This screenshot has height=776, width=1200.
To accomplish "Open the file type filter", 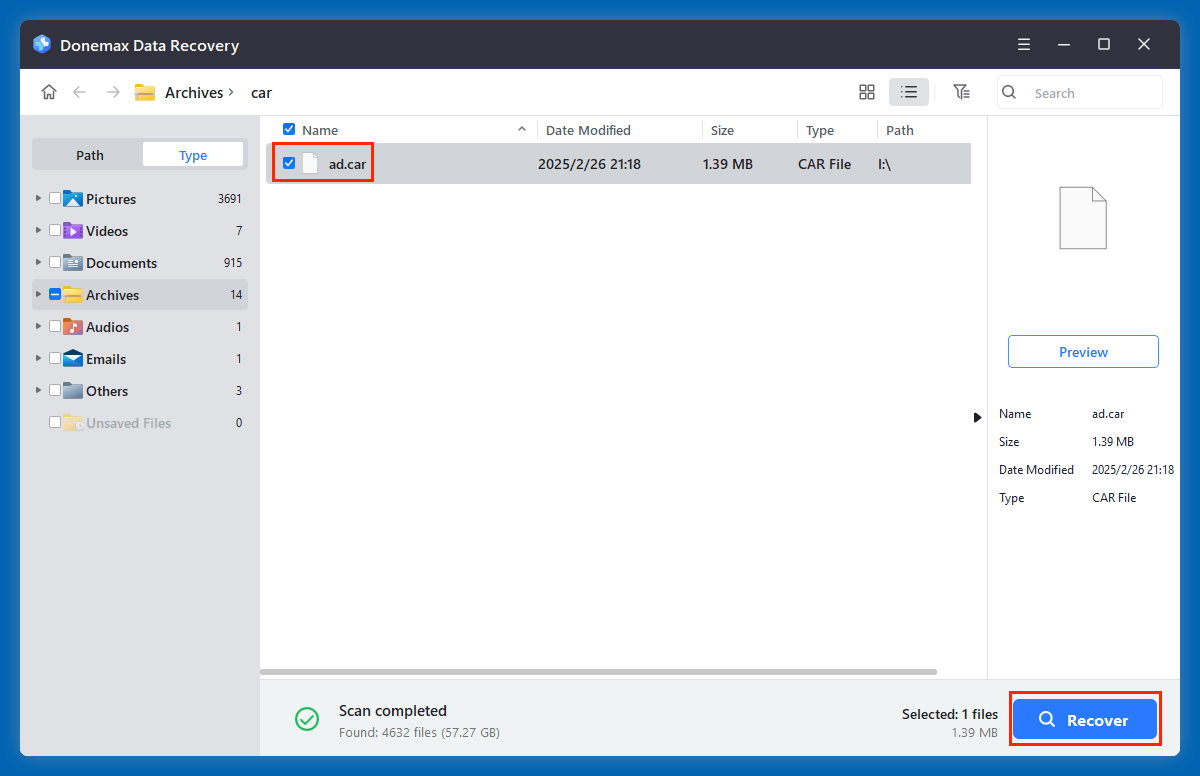I will [961, 91].
